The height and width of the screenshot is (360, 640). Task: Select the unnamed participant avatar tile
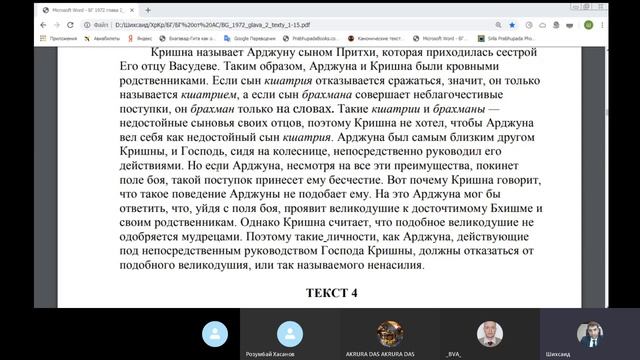click(x=215, y=334)
